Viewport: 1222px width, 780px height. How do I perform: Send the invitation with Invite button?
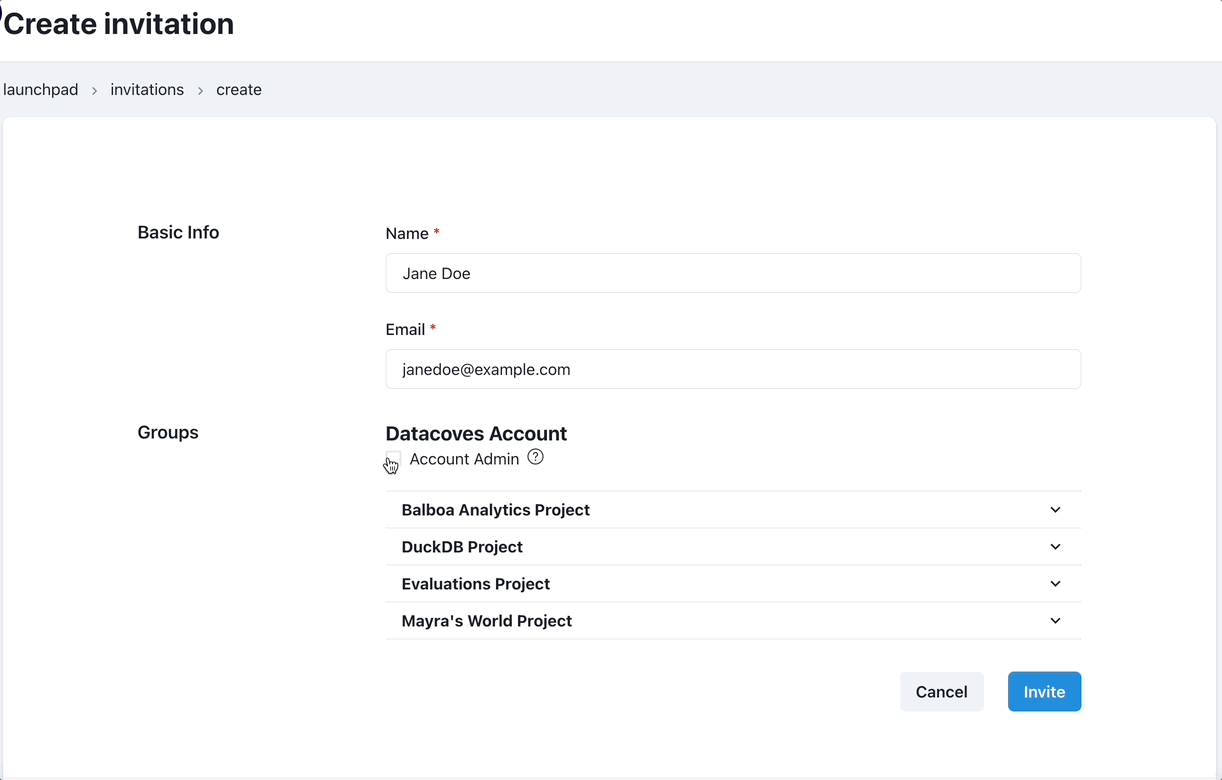coord(1044,692)
